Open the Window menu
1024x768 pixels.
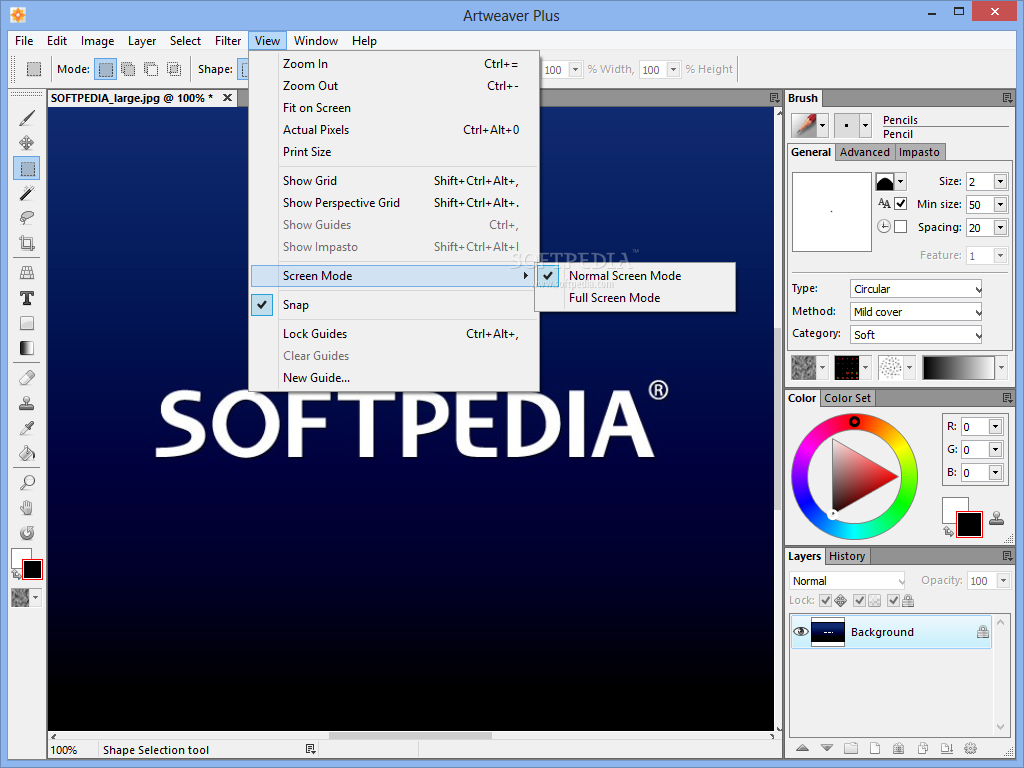[315, 40]
